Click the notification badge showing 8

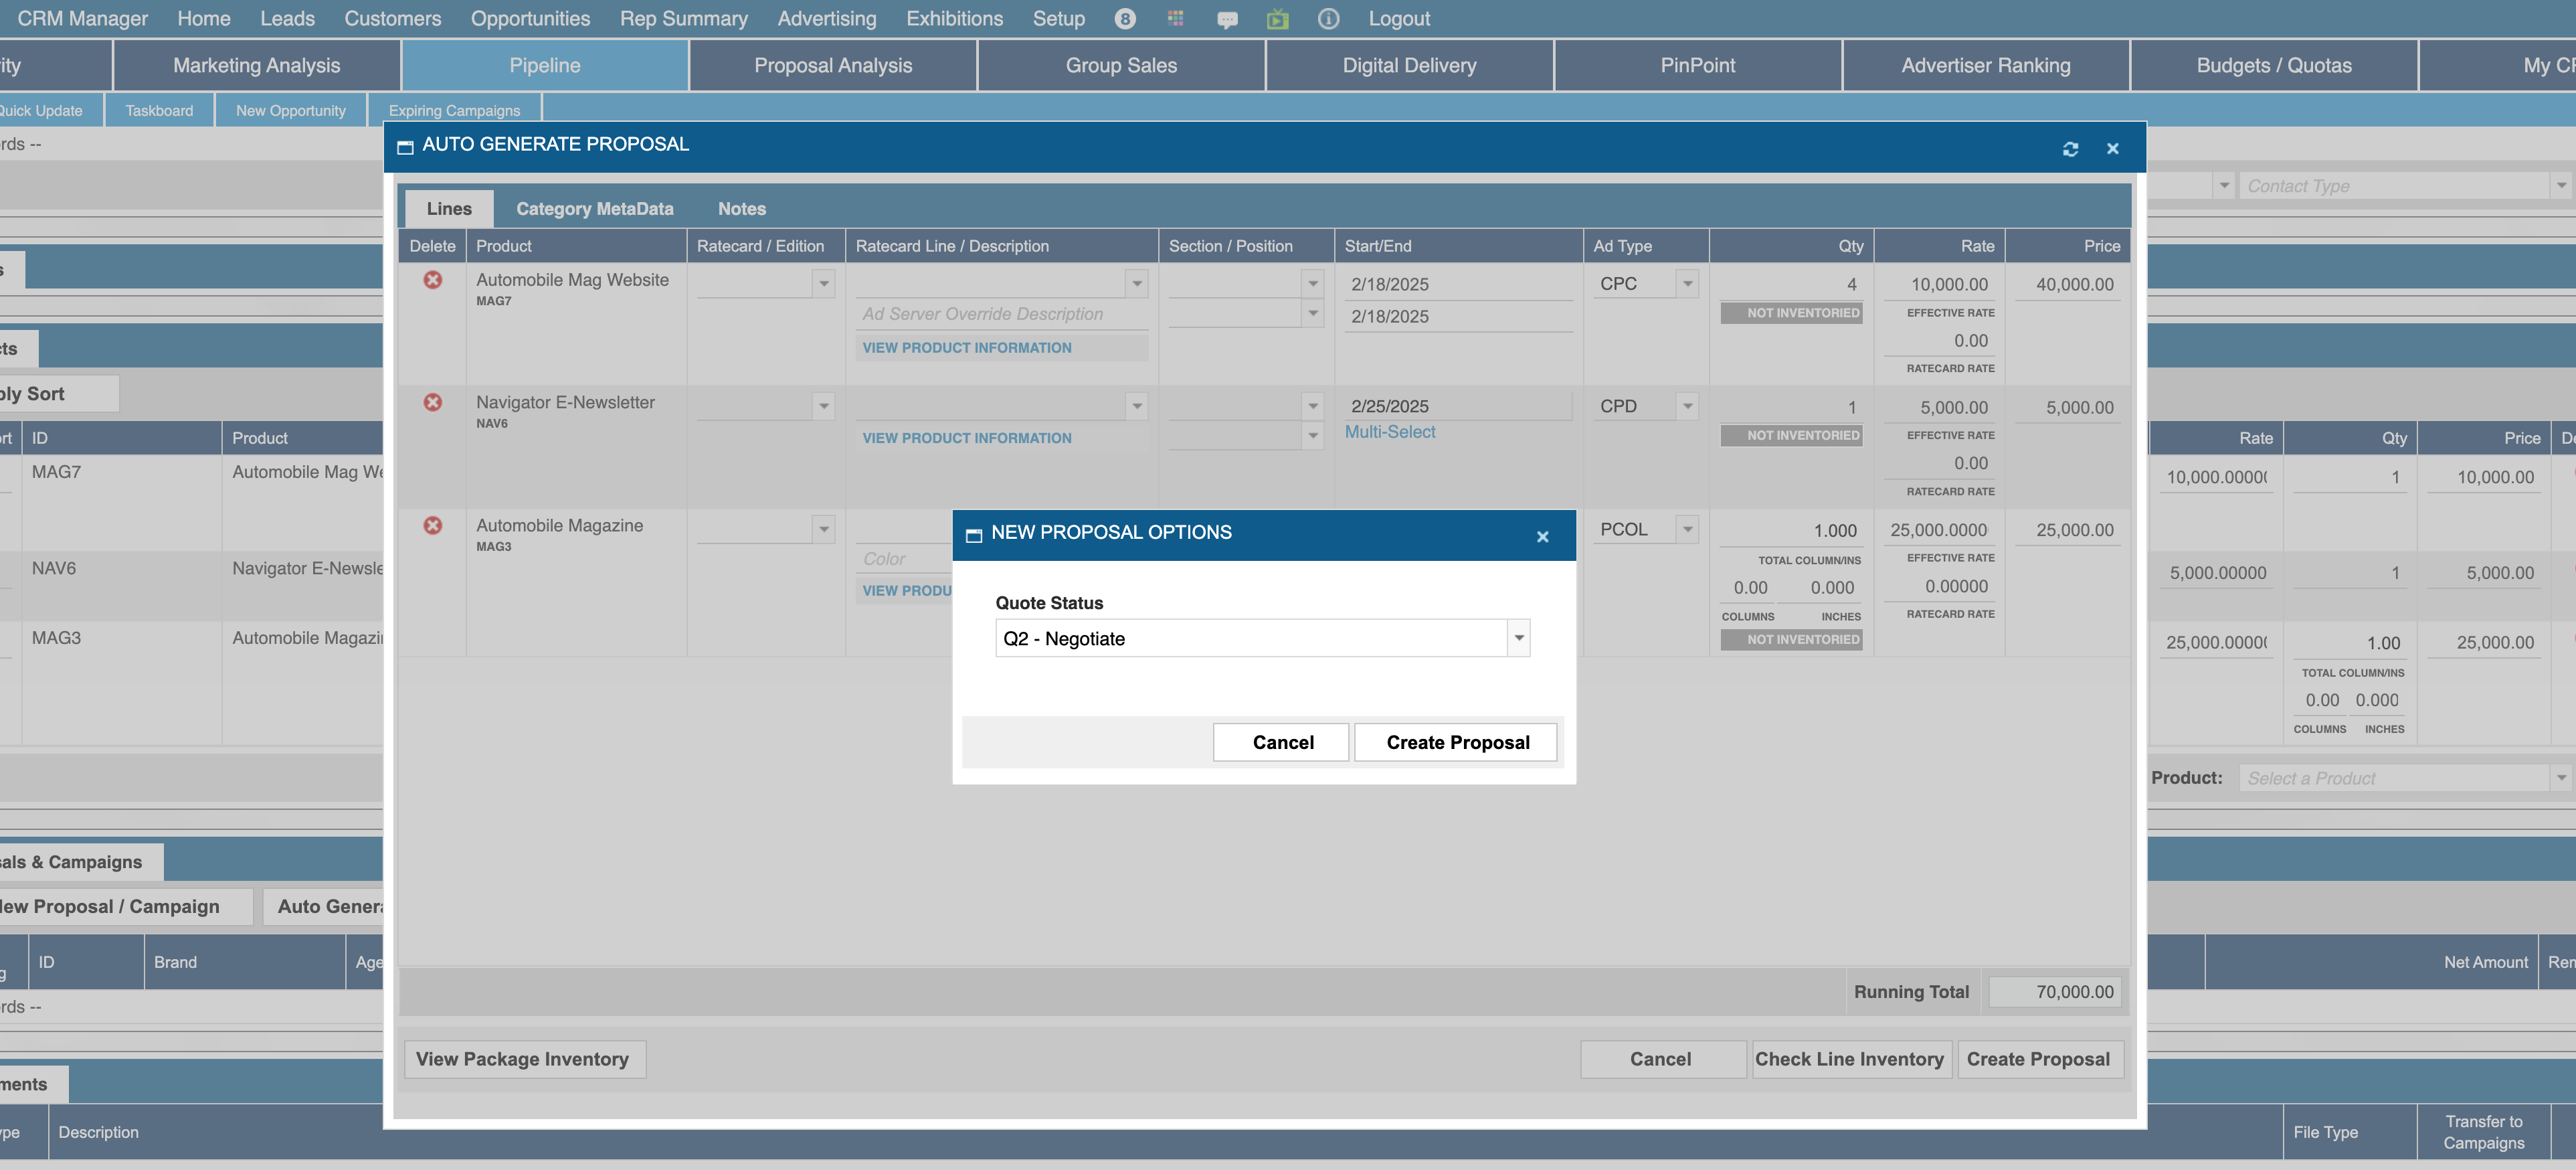click(1125, 19)
